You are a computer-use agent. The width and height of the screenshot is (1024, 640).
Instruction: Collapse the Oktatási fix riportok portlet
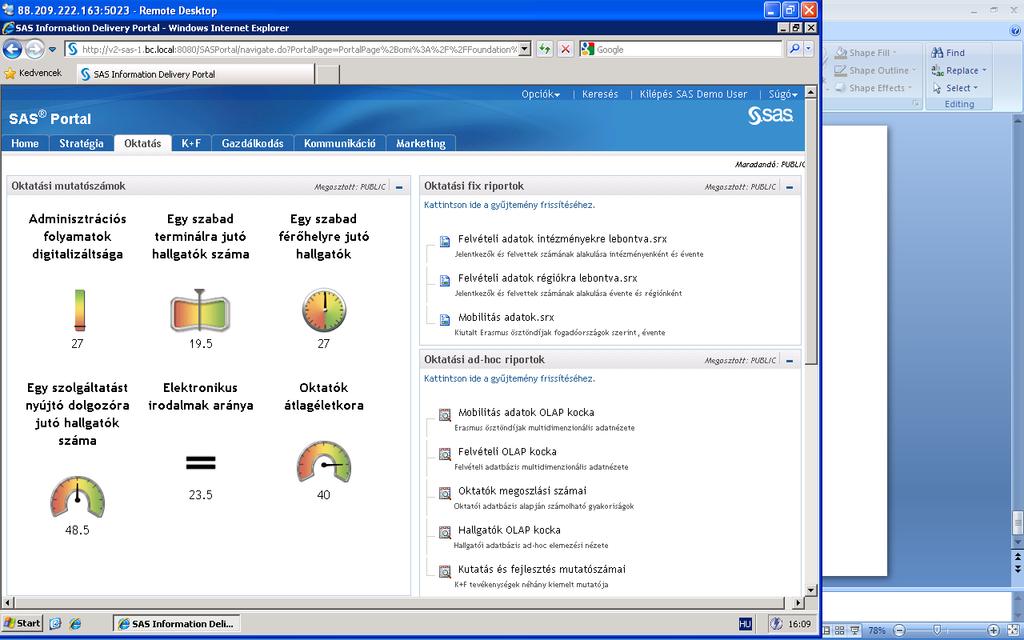(789, 187)
